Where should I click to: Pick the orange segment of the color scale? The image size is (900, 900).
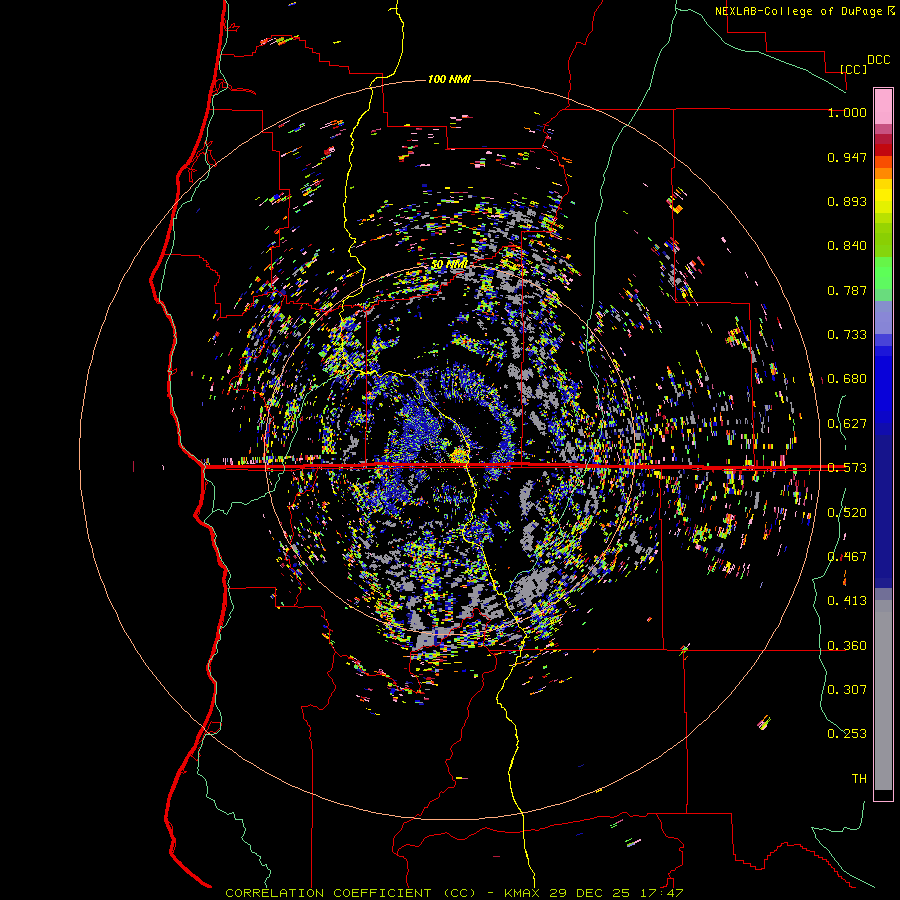[x=883, y=168]
